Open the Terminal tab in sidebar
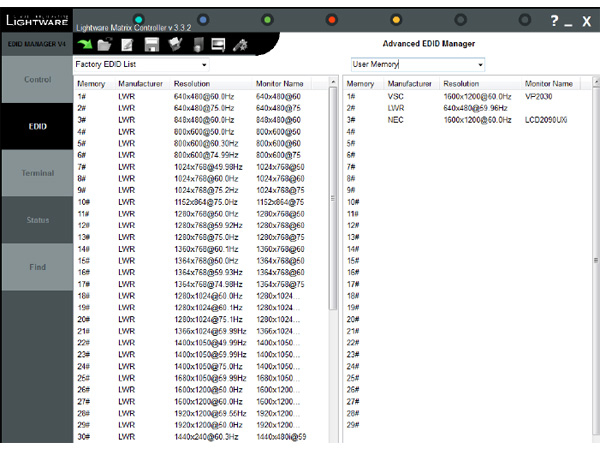Viewport: 600px width, 450px height. pyautogui.click(x=37, y=173)
